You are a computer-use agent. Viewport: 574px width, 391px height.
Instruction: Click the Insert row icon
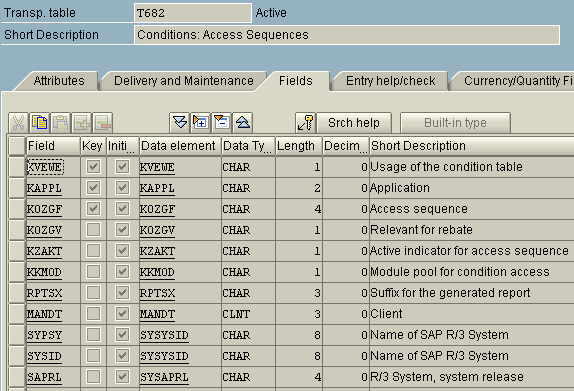[82, 123]
